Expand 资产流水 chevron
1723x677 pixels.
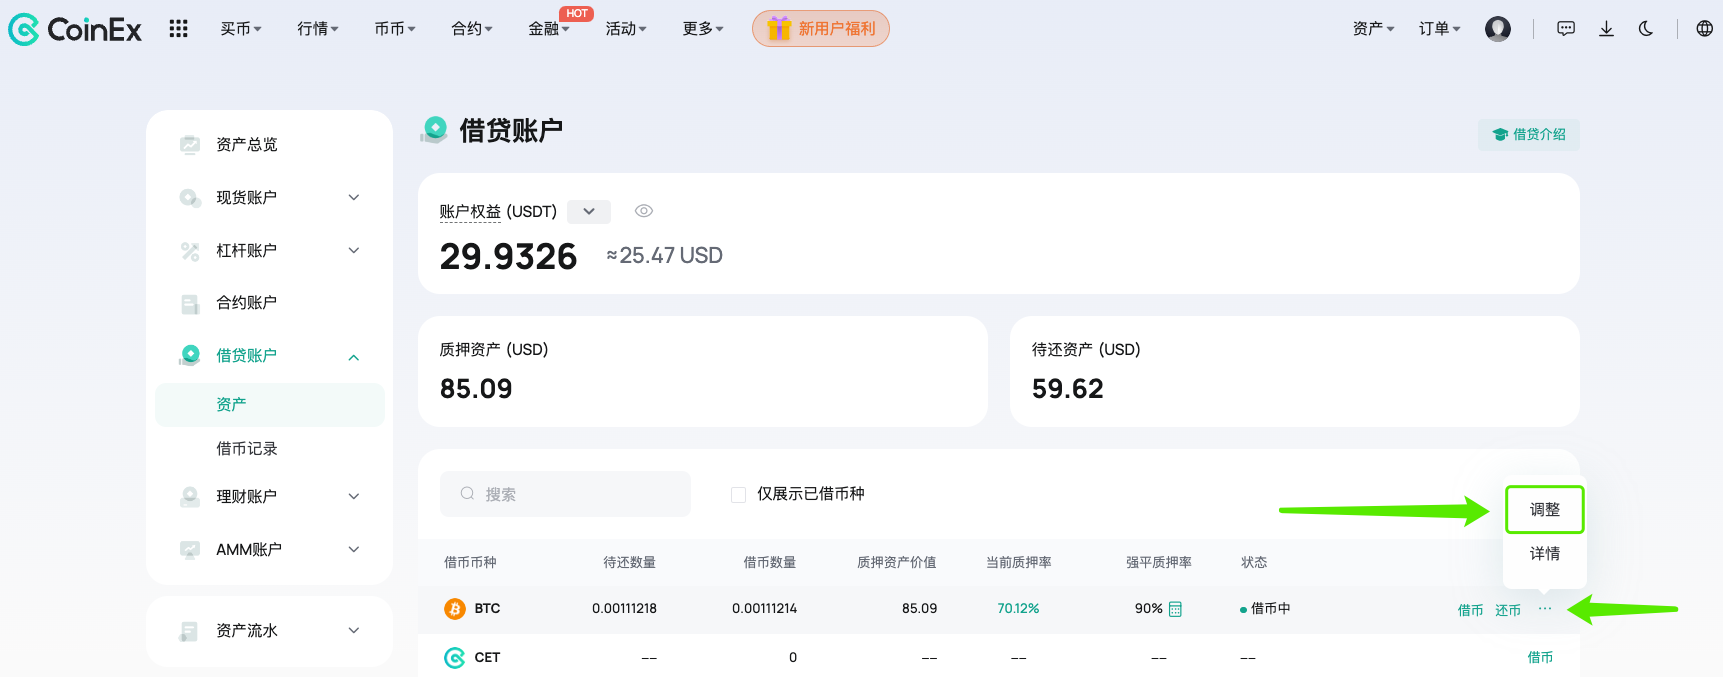[x=354, y=630]
